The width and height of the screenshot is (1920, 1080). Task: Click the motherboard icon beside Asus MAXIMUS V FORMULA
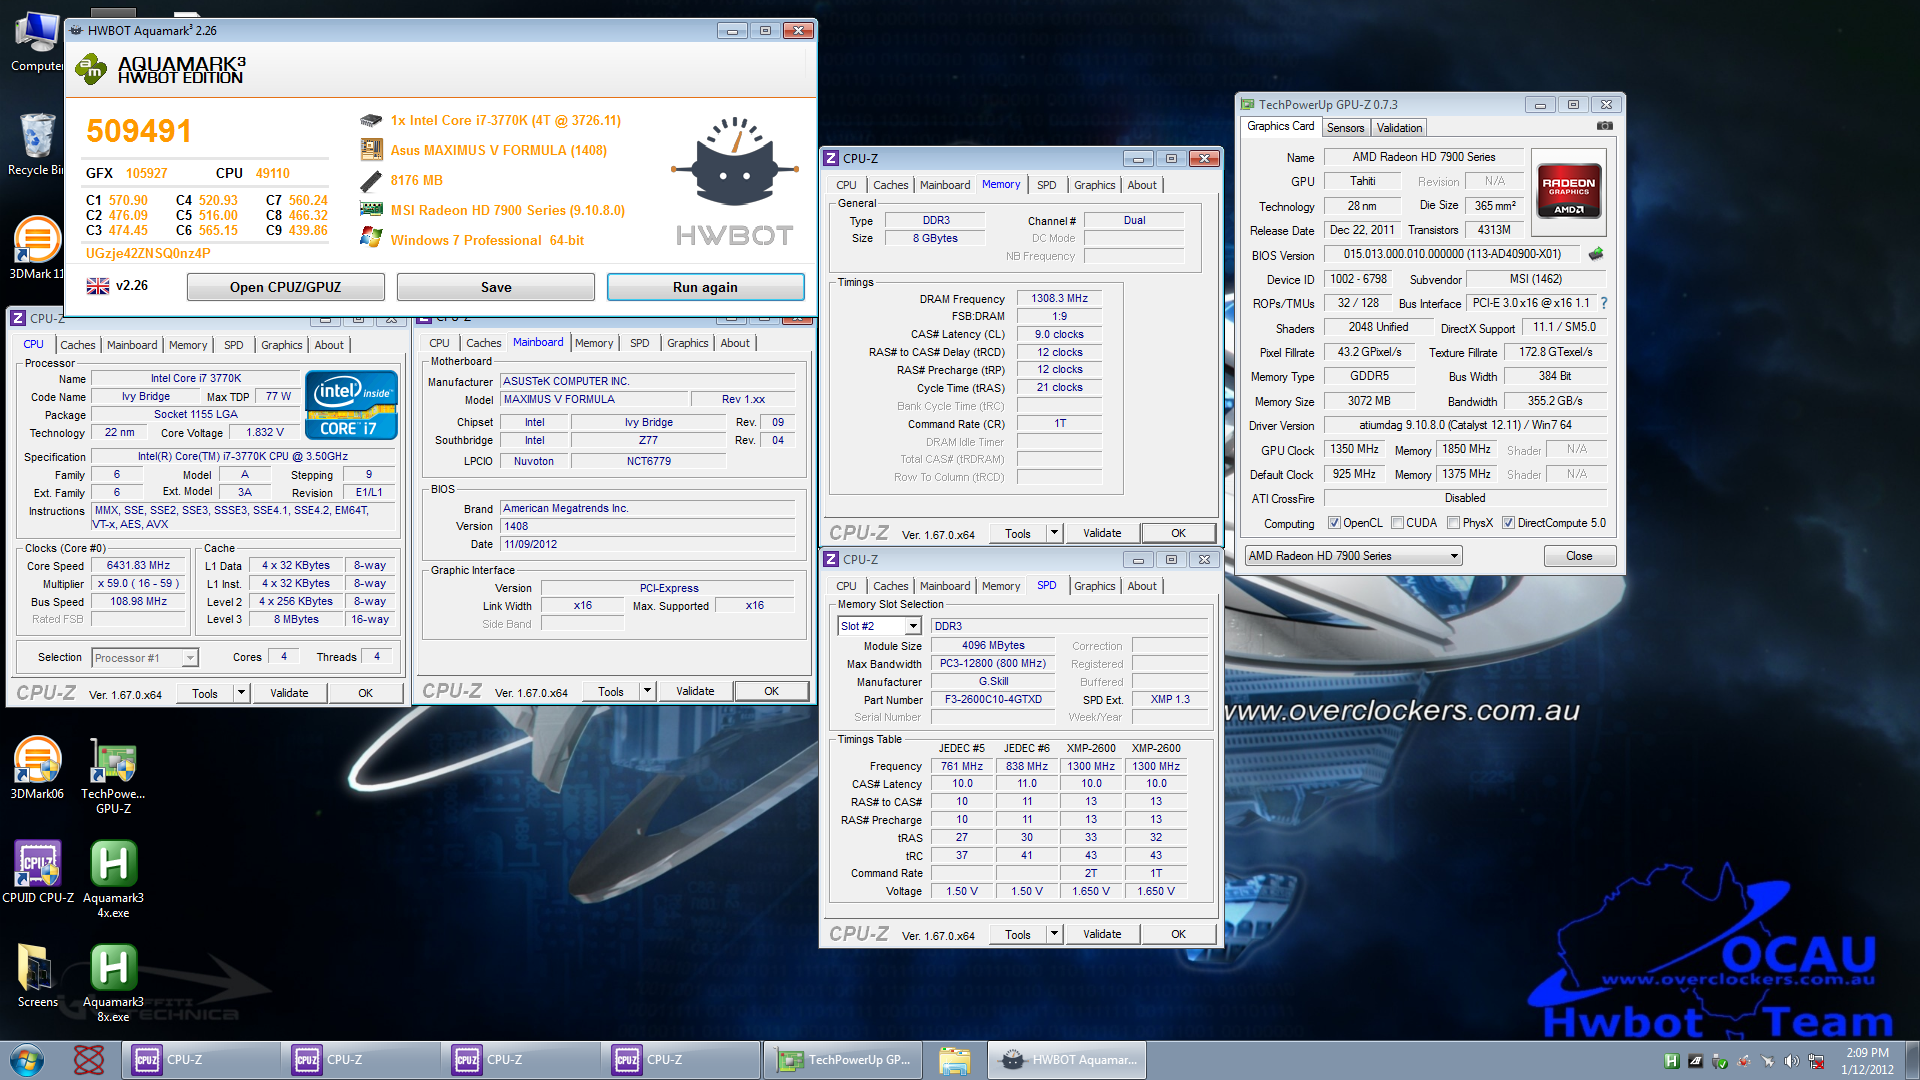tap(371, 150)
